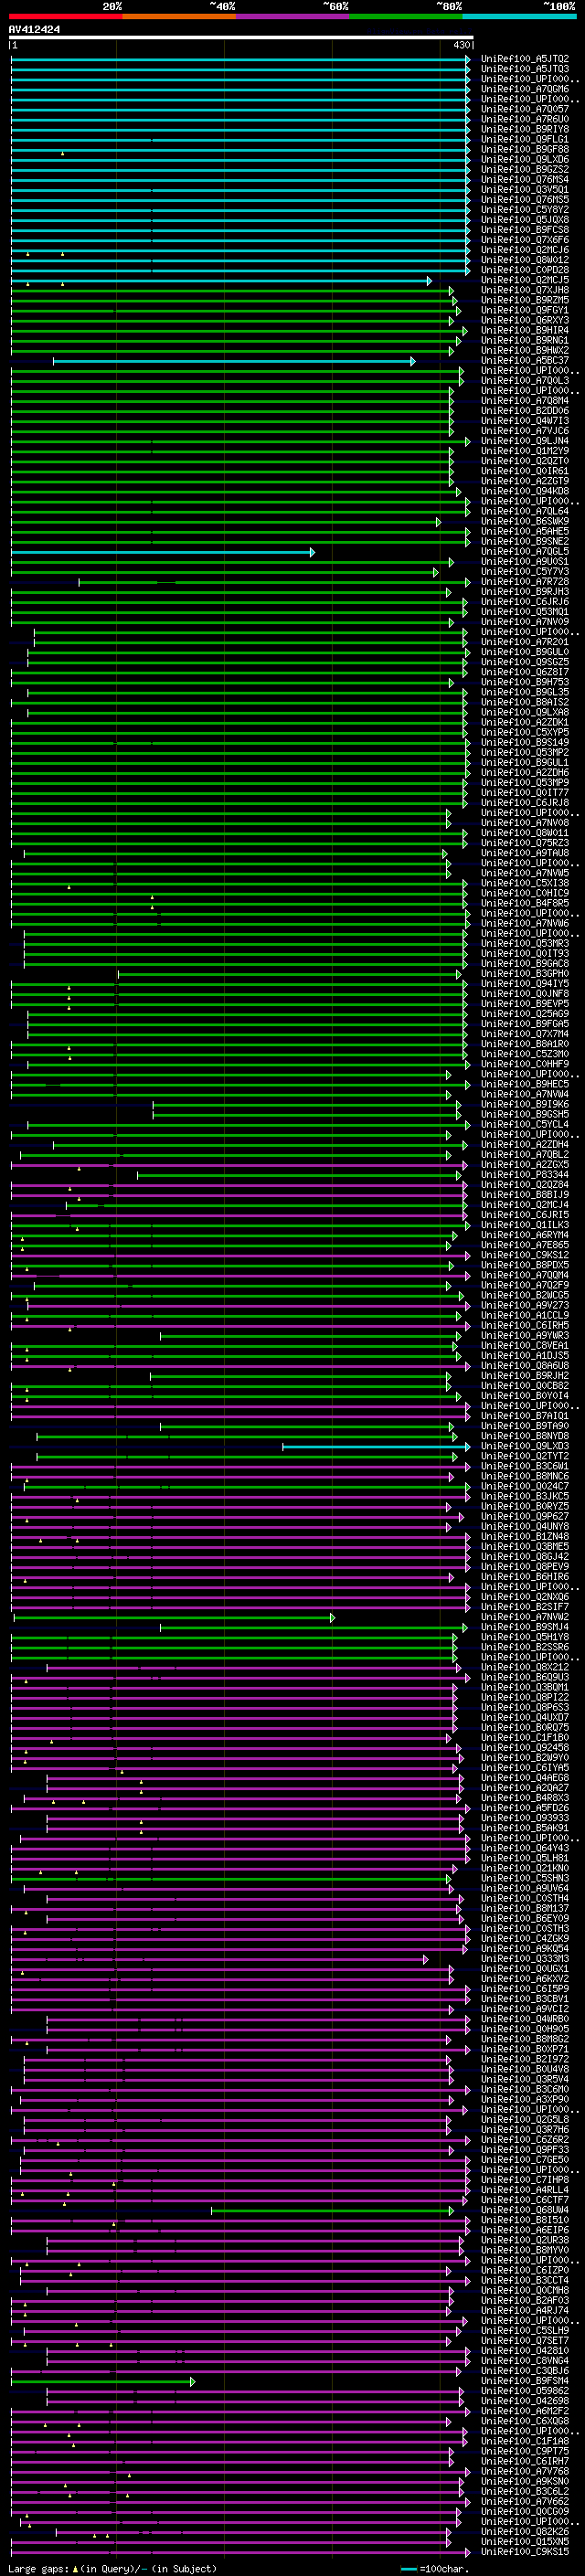This screenshot has width=585, height=2576.
Task: Click the cyan alignment bar for A5BC37
Action: 234,361
